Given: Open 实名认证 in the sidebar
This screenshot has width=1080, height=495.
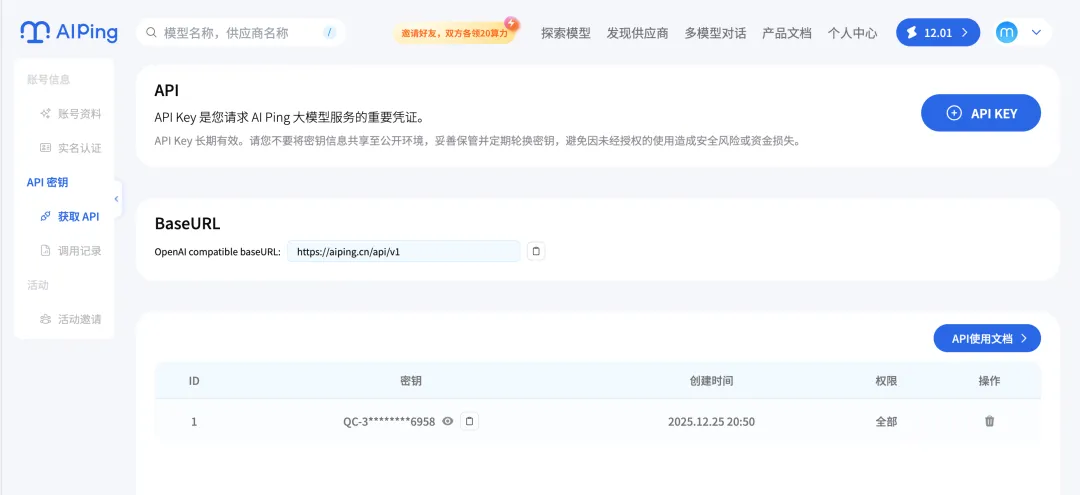Looking at the screenshot, I should [x=71, y=148].
